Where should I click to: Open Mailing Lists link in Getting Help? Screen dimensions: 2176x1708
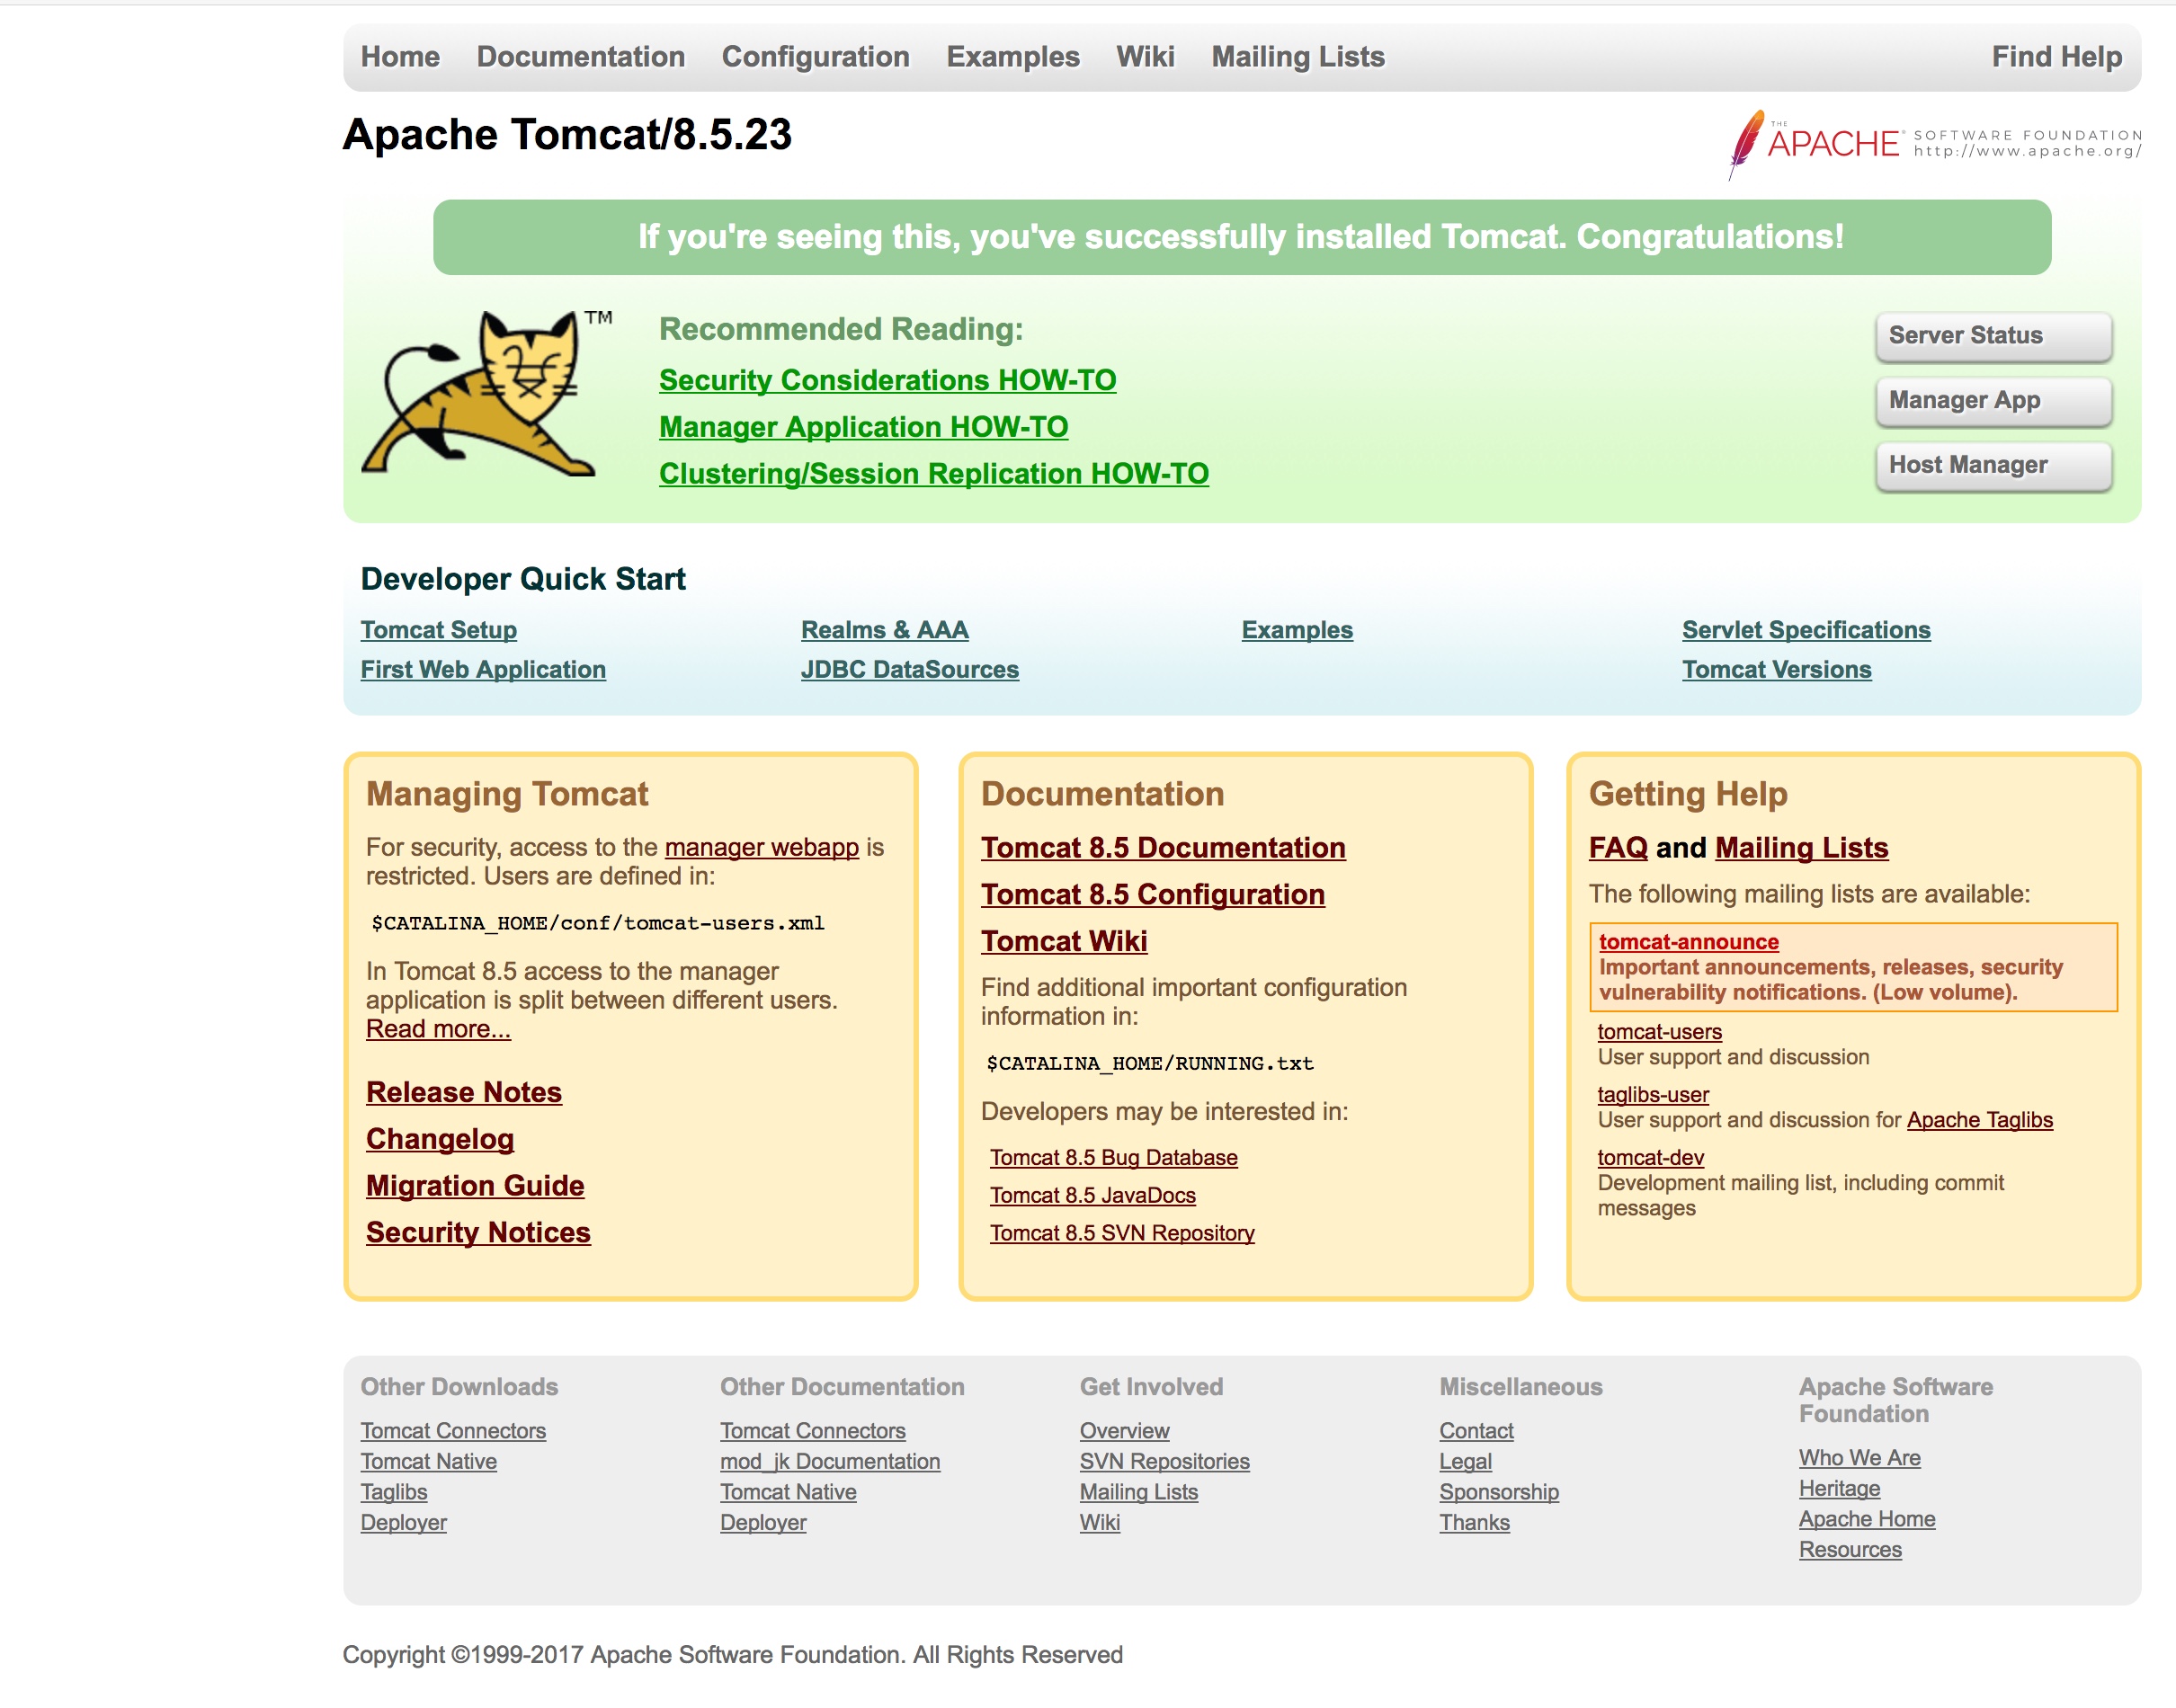(1802, 848)
